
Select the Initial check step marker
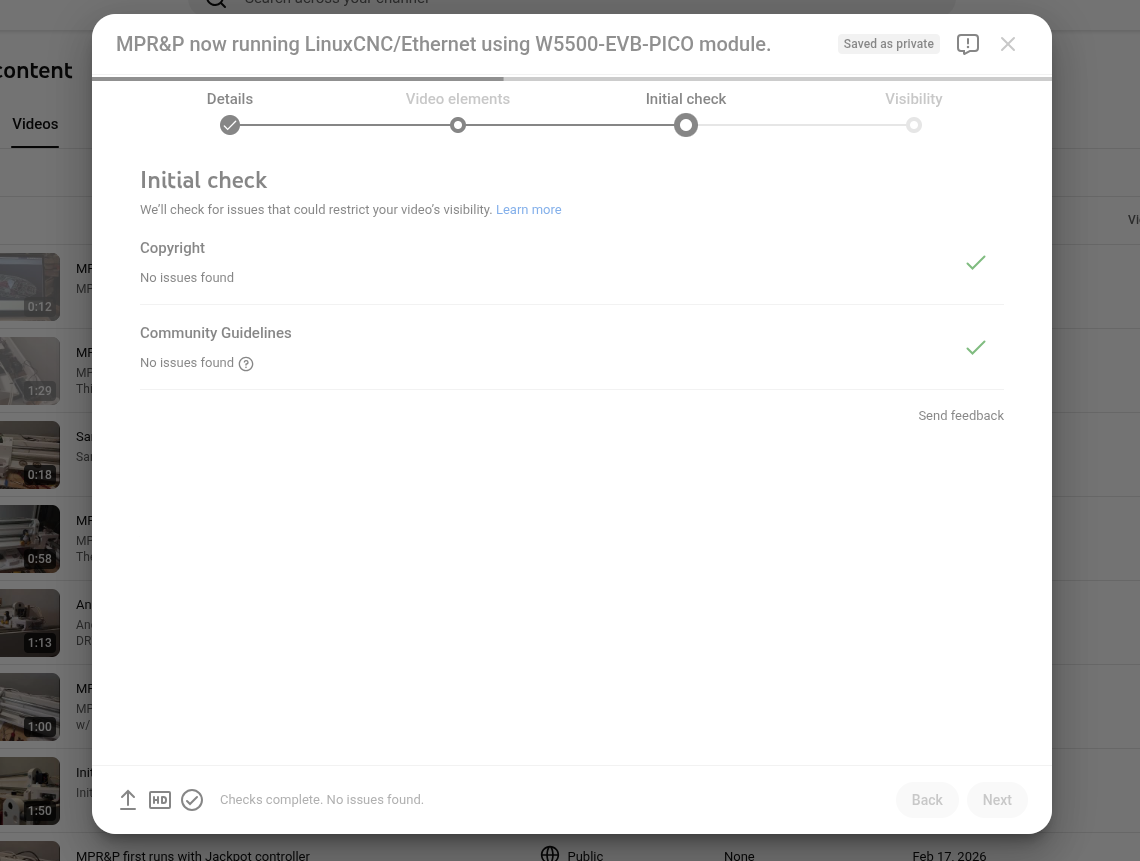[x=686, y=125]
